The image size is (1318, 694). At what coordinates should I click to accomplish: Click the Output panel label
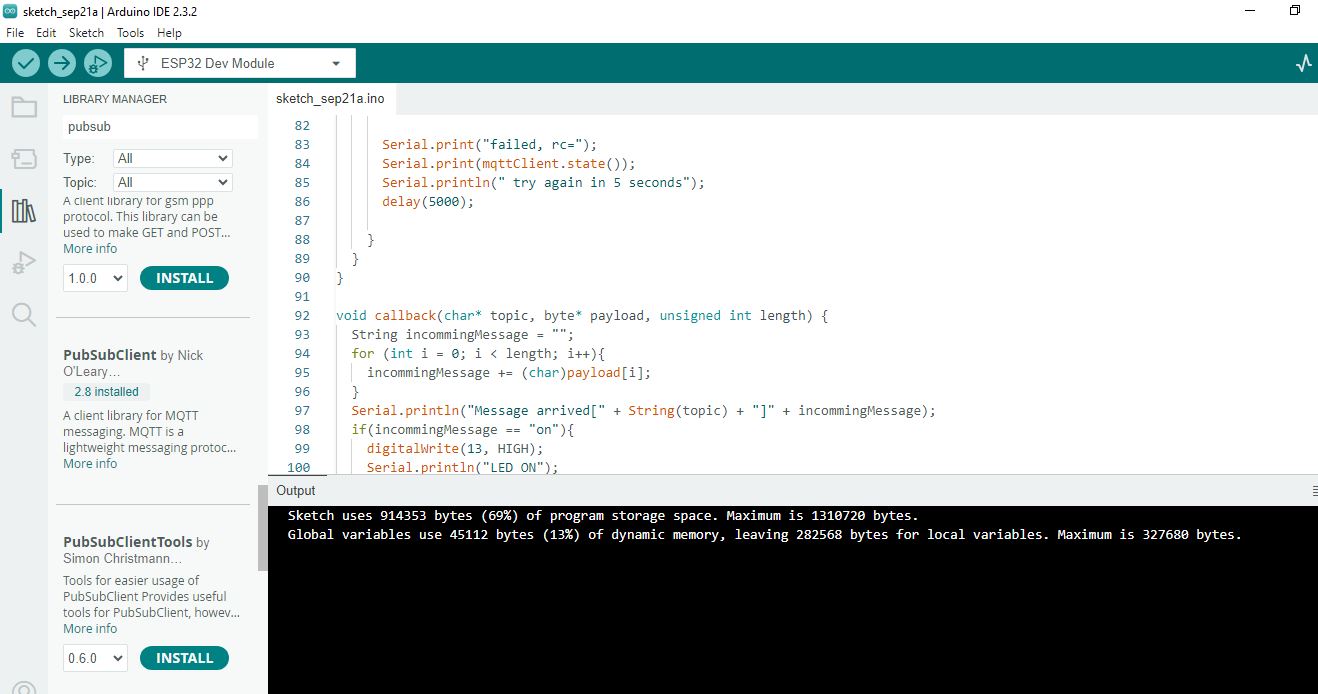pyautogui.click(x=296, y=490)
